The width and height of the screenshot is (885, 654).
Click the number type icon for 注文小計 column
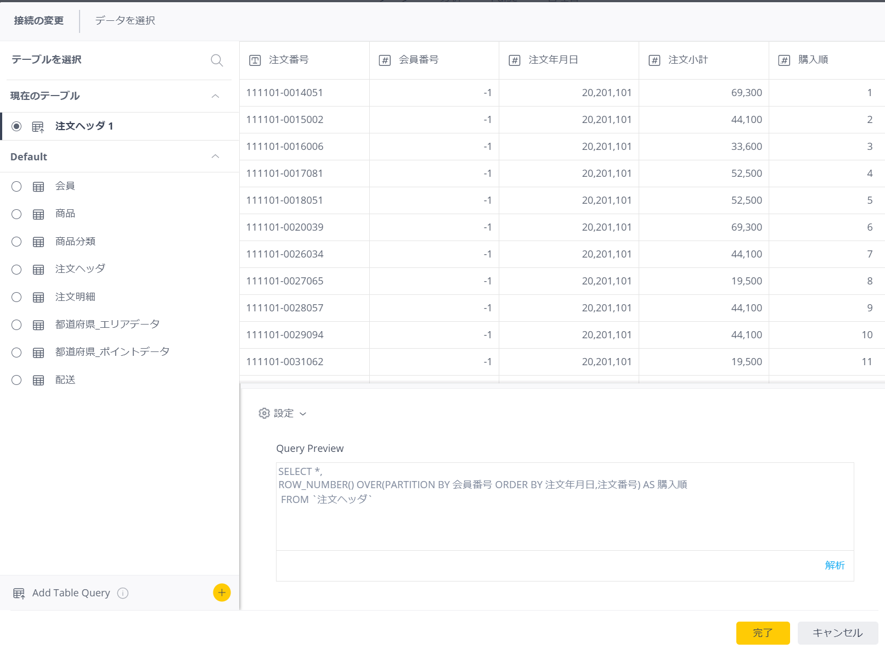pos(655,61)
